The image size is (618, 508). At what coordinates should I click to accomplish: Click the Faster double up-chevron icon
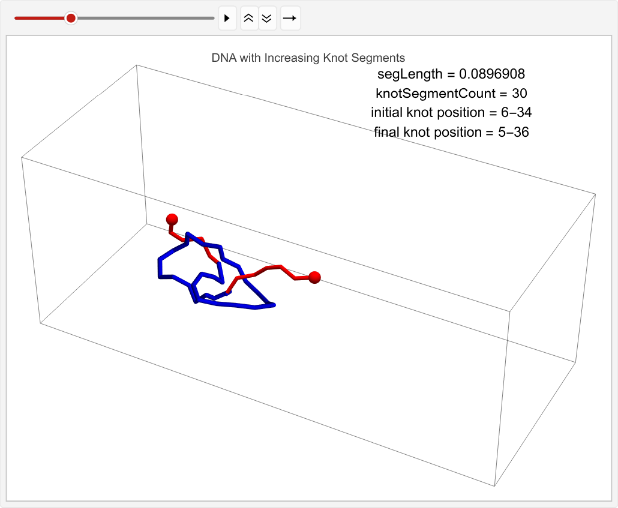tap(249, 18)
